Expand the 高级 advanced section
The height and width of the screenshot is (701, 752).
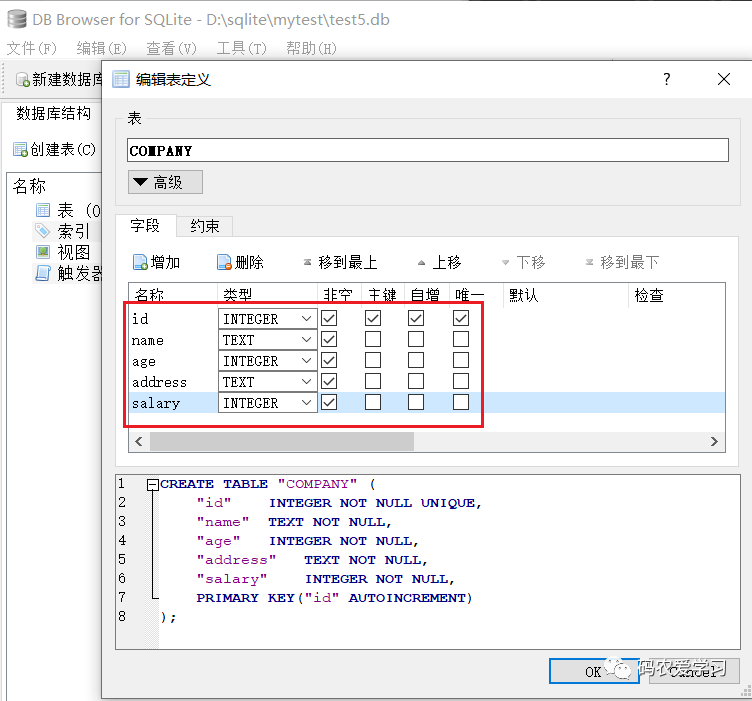(x=165, y=182)
